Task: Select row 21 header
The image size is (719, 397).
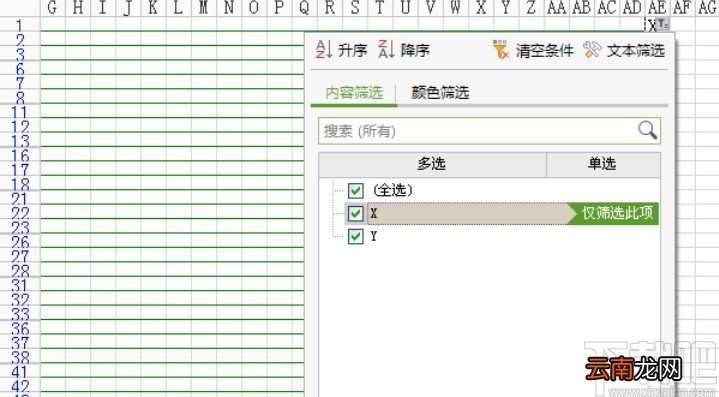Action: [20, 198]
